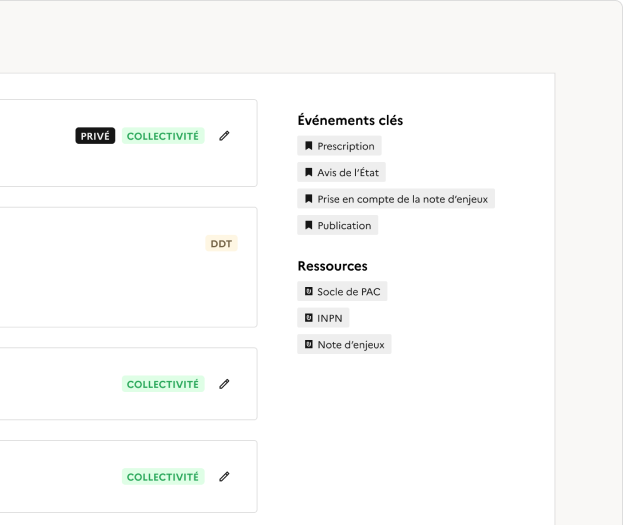Click the bookmark icon for Avis de l'État
Viewport: 623px width, 525px height.
[x=309, y=172]
